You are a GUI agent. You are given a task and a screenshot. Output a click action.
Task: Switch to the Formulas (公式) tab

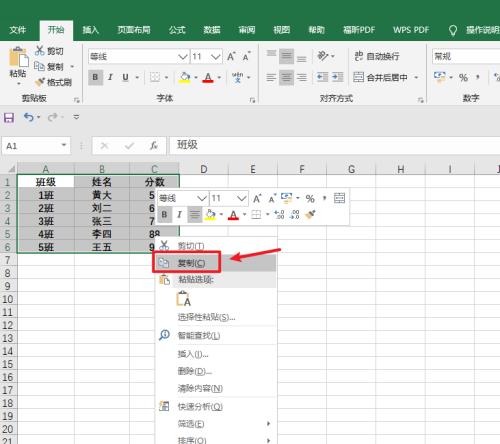[177, 30]
